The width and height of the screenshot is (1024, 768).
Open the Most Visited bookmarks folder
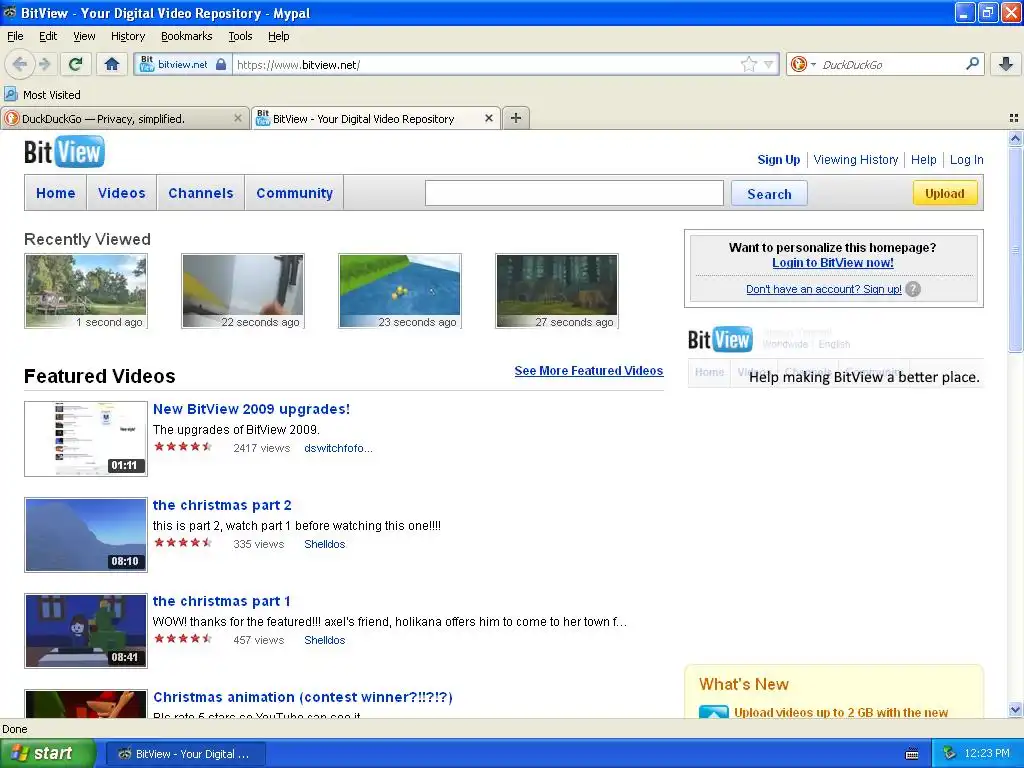coord(42,95)
